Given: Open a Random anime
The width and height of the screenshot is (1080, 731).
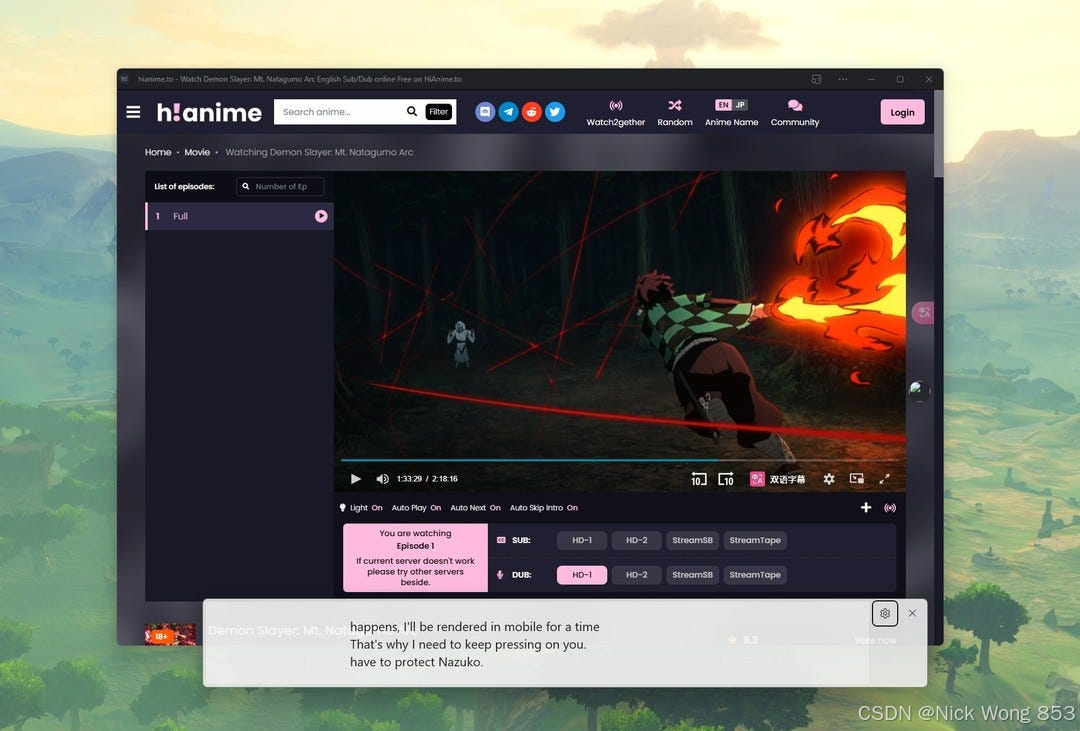Looking at the screenshot, I should click(675, 113).
